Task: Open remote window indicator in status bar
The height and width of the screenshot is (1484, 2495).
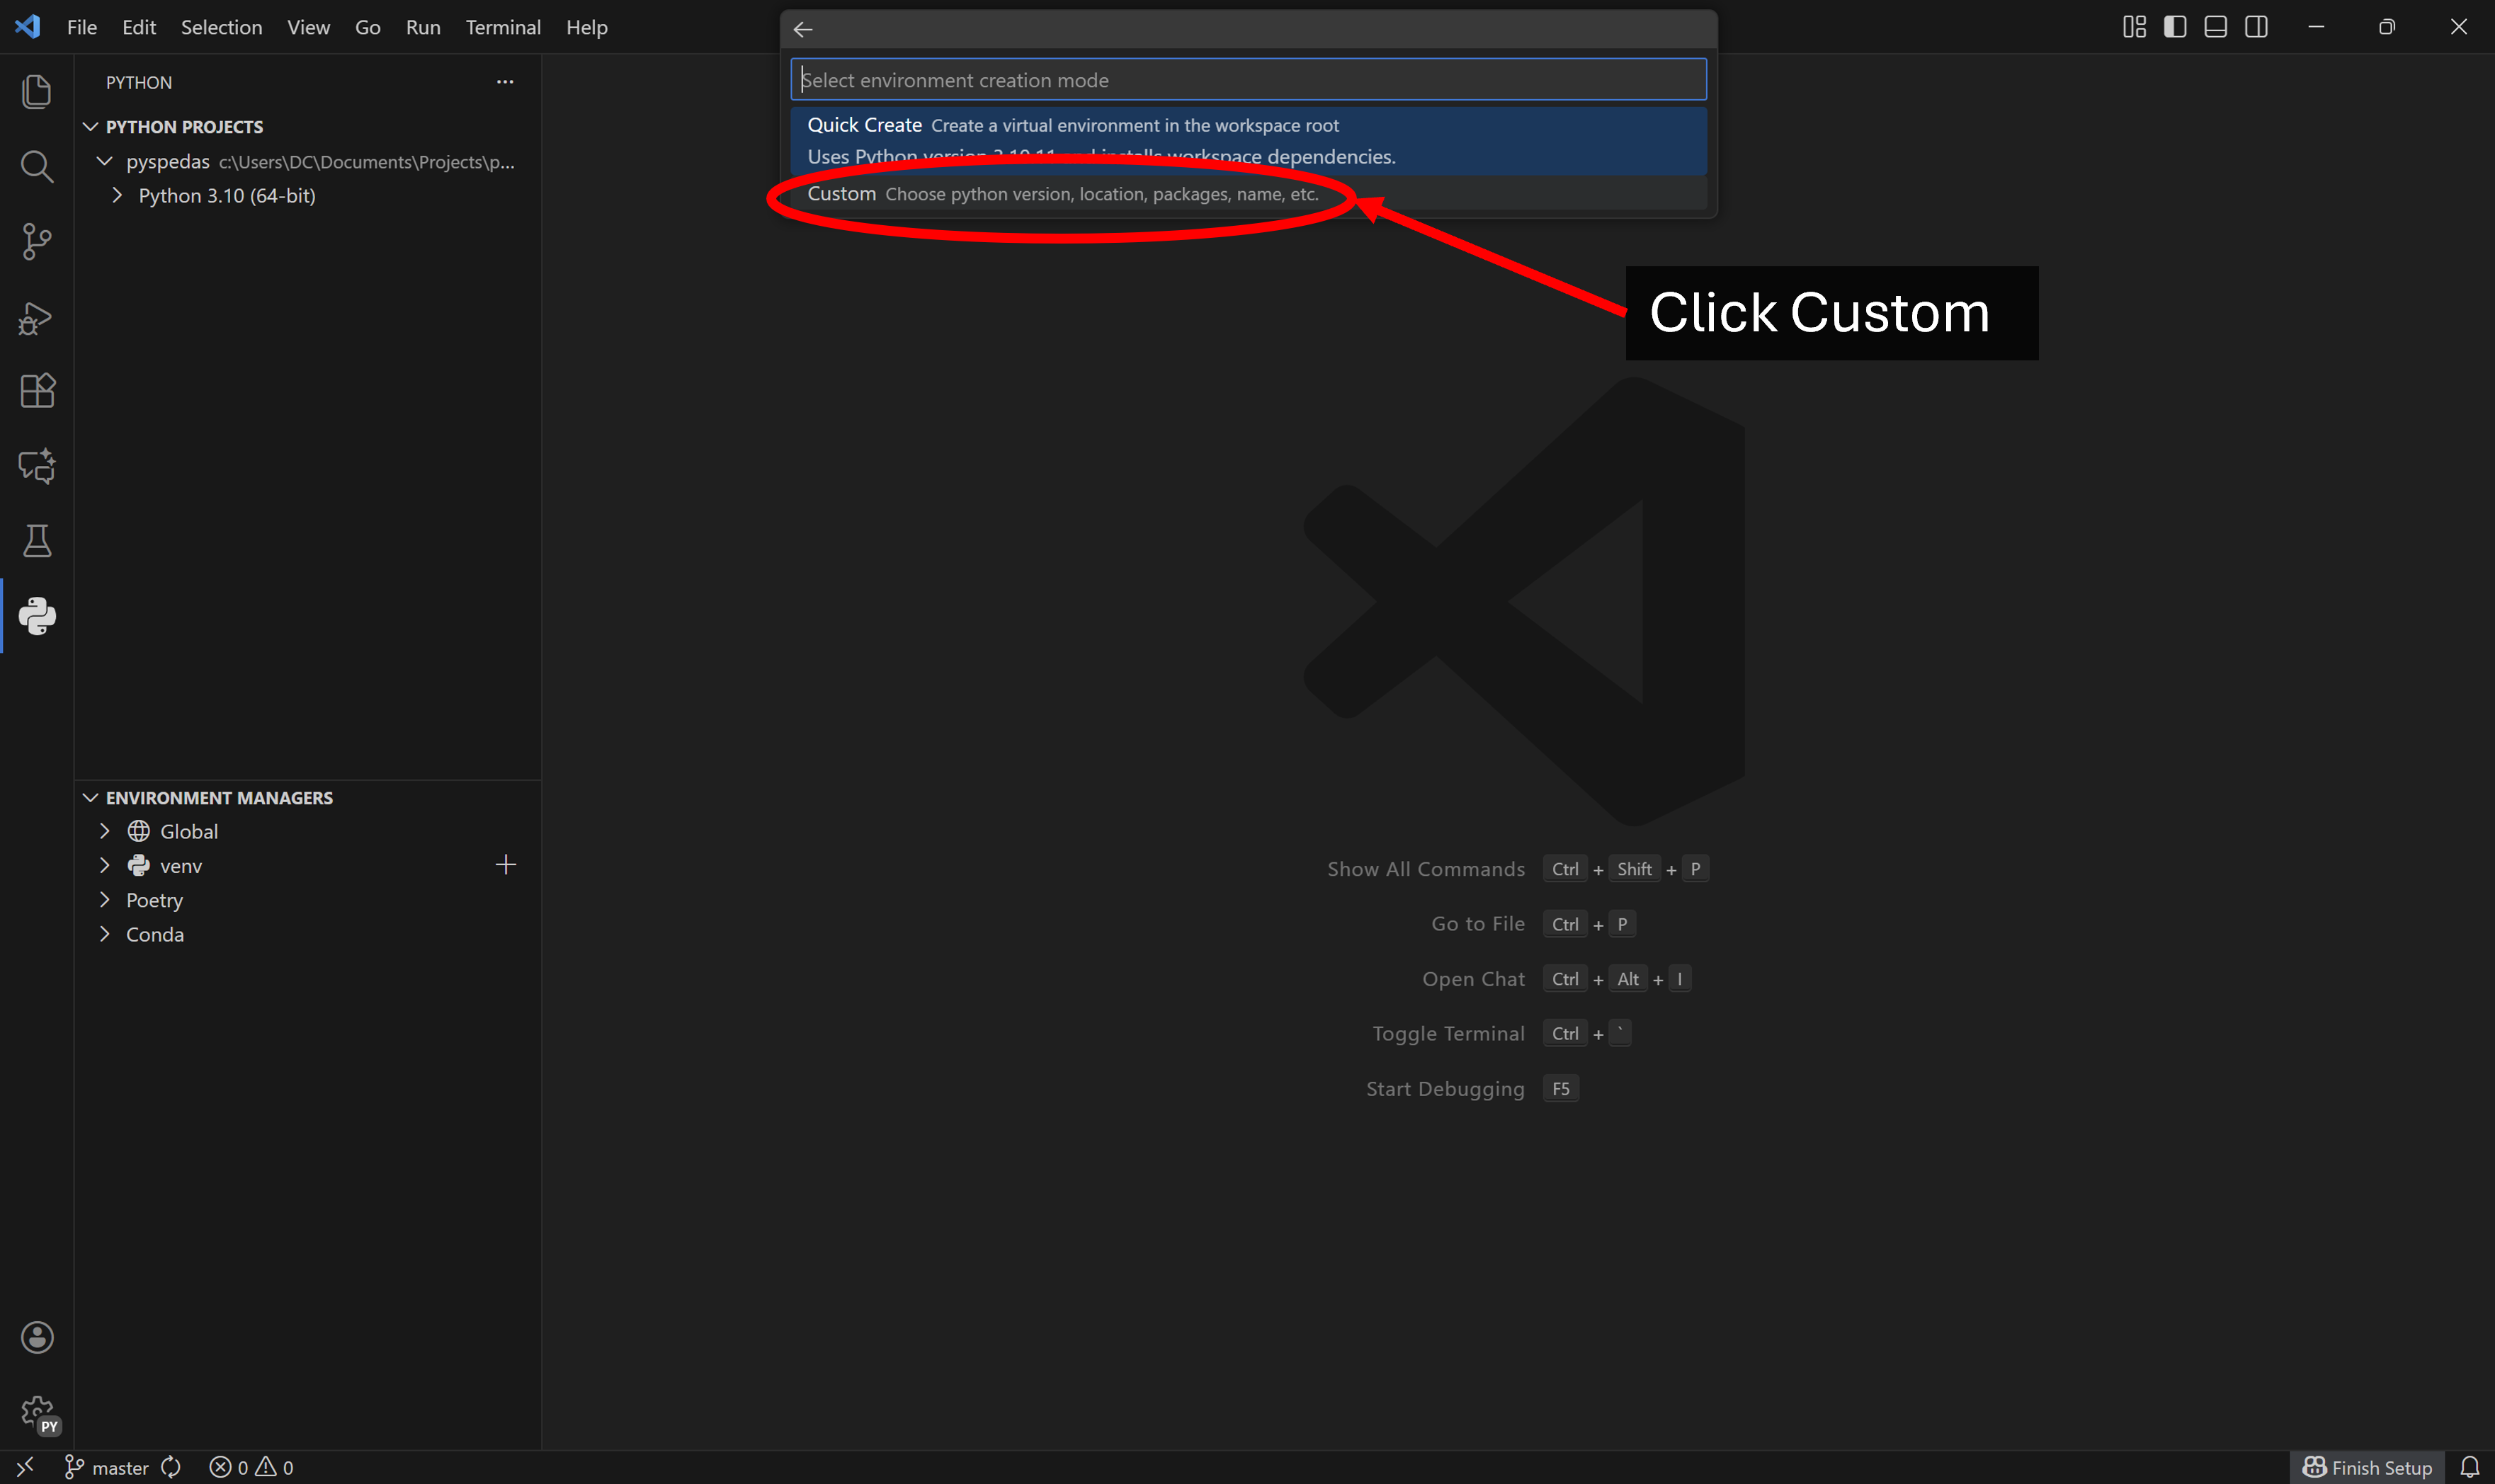Action: click(x=26, y=1467)
